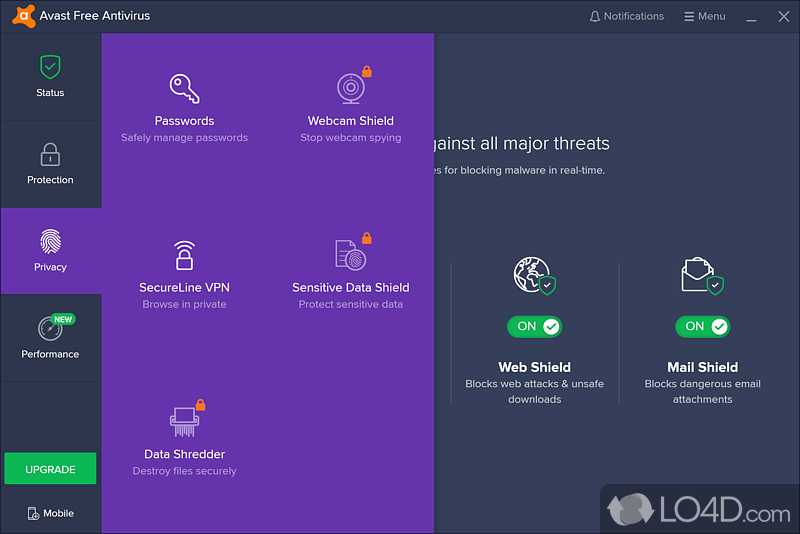This screenshot has height=534, width=800.
Task: Switch to the Privacy tab label
Action: (50, 267)
